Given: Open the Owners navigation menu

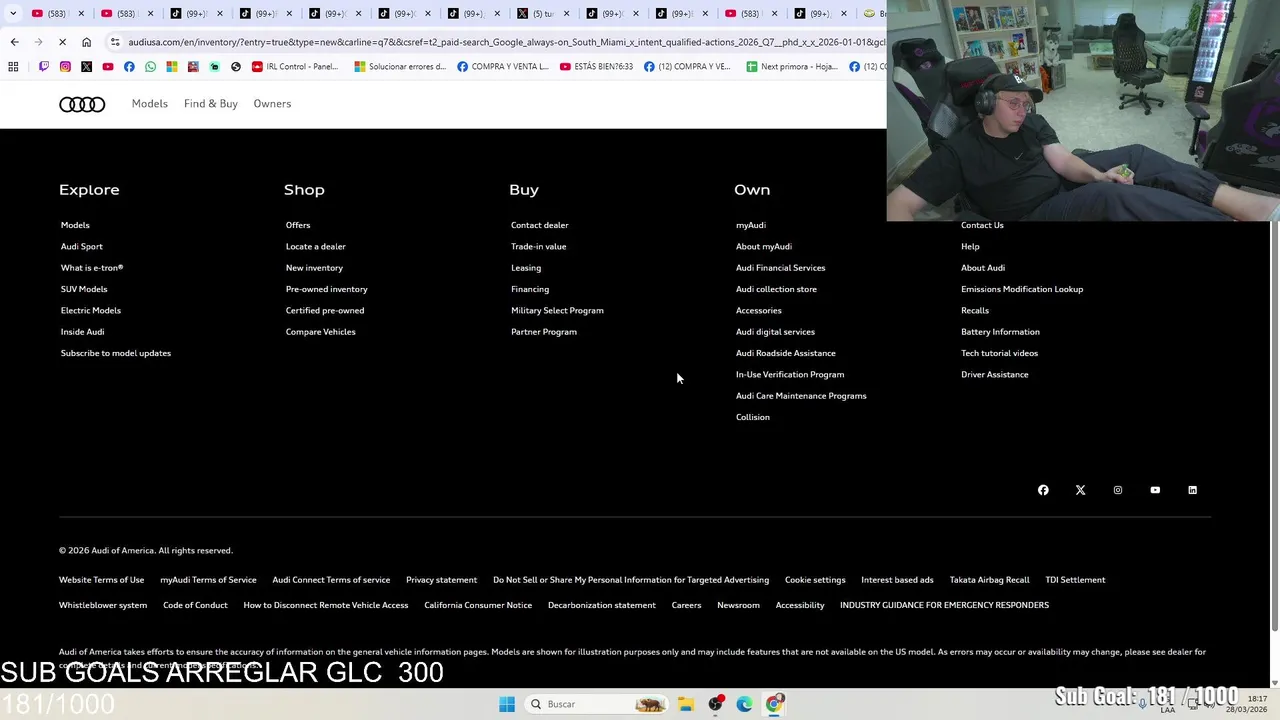Looking at the screenshot, I should pyautogui.click(x=272, y=104).
